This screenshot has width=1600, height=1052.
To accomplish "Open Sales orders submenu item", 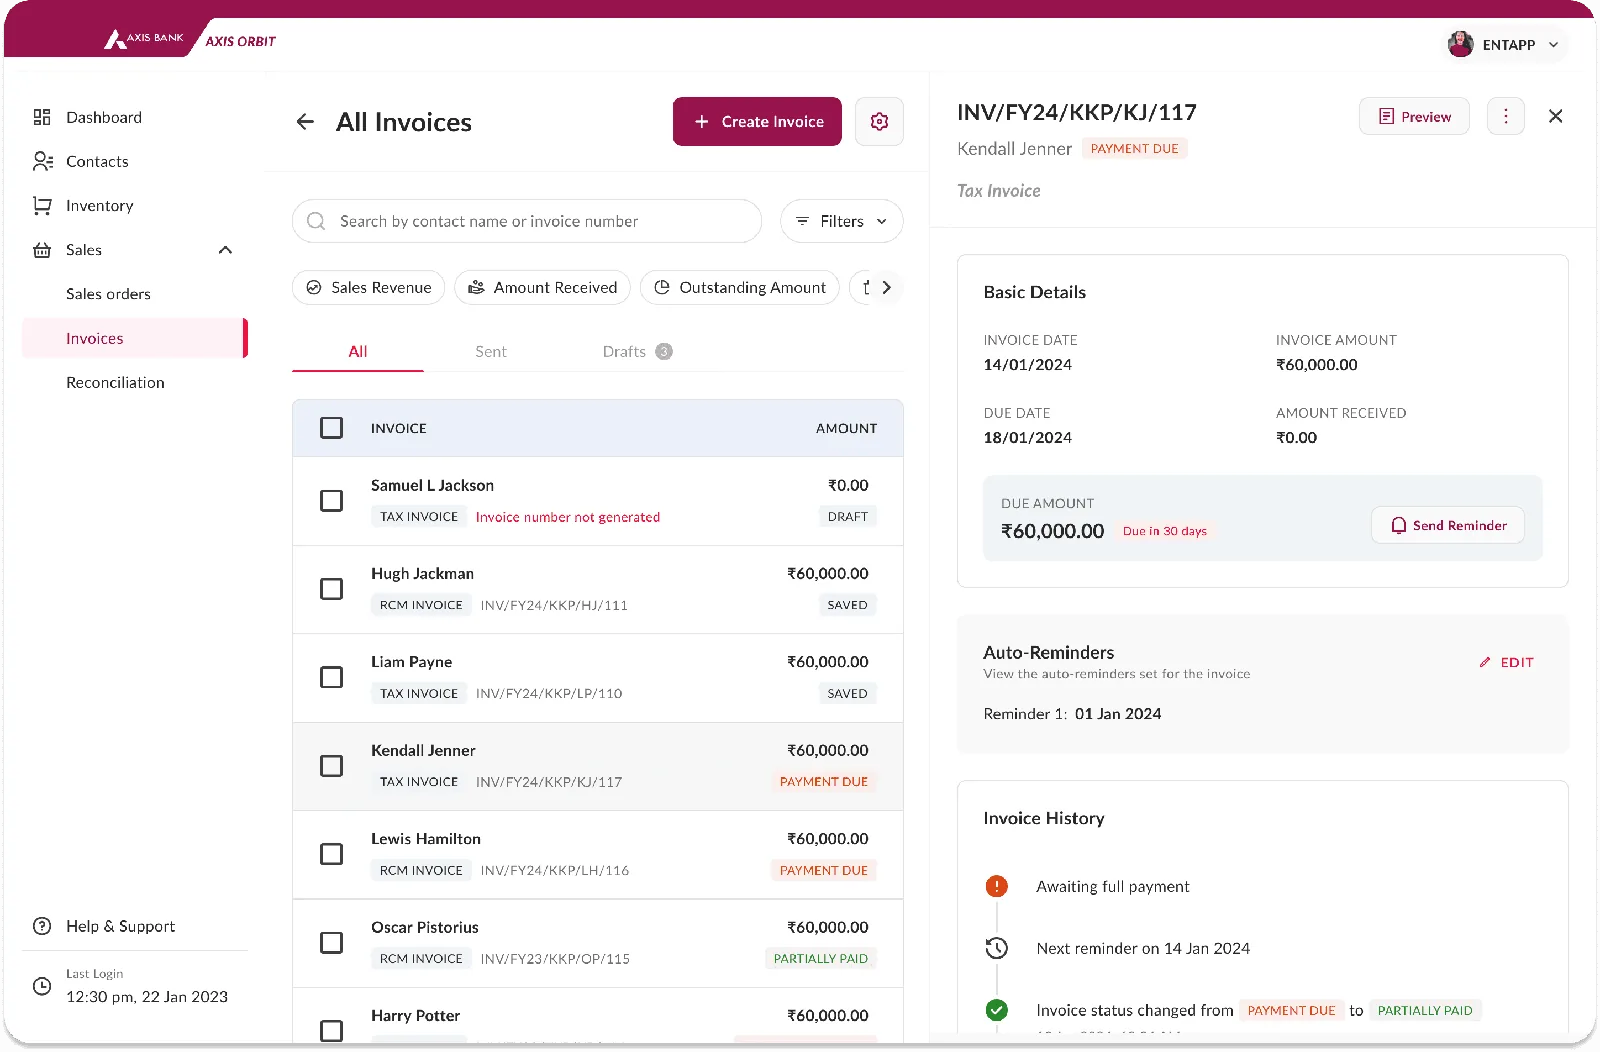I will click(x=108, y=294).
